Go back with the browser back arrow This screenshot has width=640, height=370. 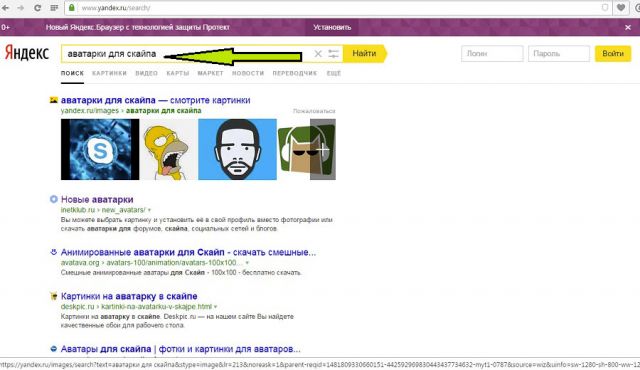click(x=6, y=8)
